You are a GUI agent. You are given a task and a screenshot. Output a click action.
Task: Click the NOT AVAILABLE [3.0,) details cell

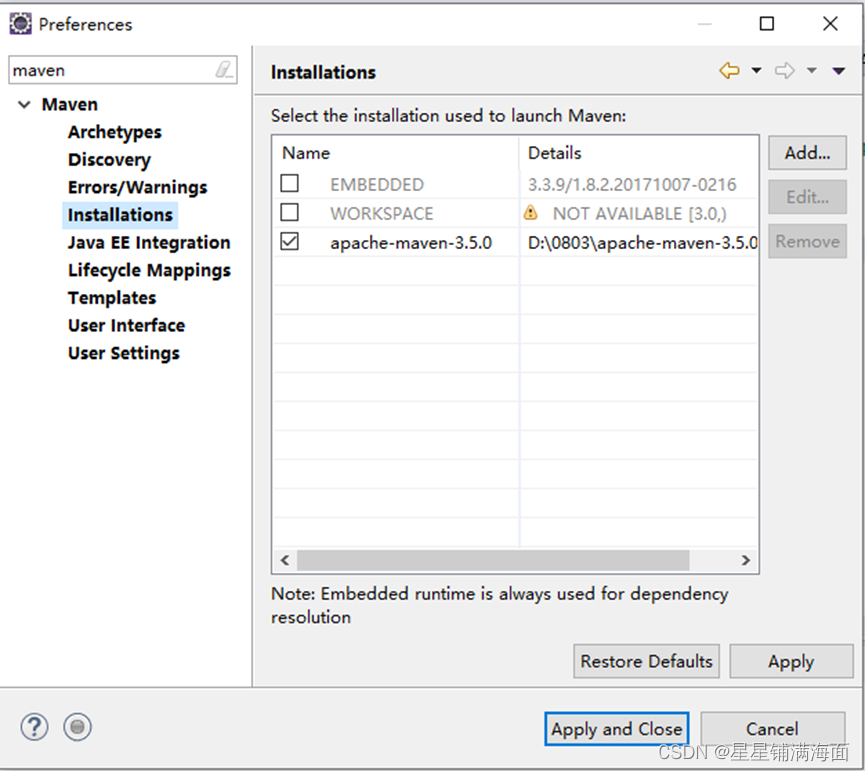point(639,213)
